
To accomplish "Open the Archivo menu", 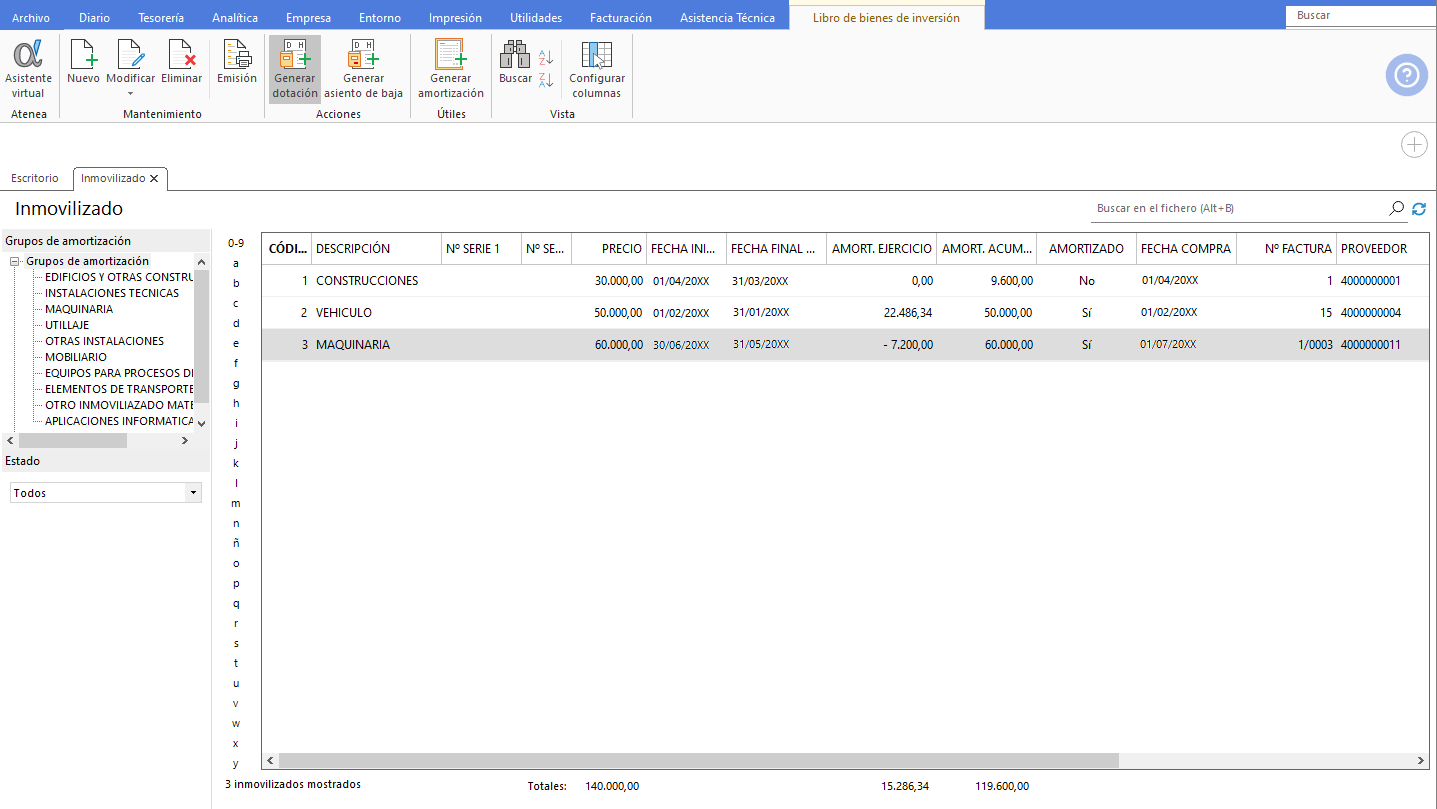I will point(30,18).
